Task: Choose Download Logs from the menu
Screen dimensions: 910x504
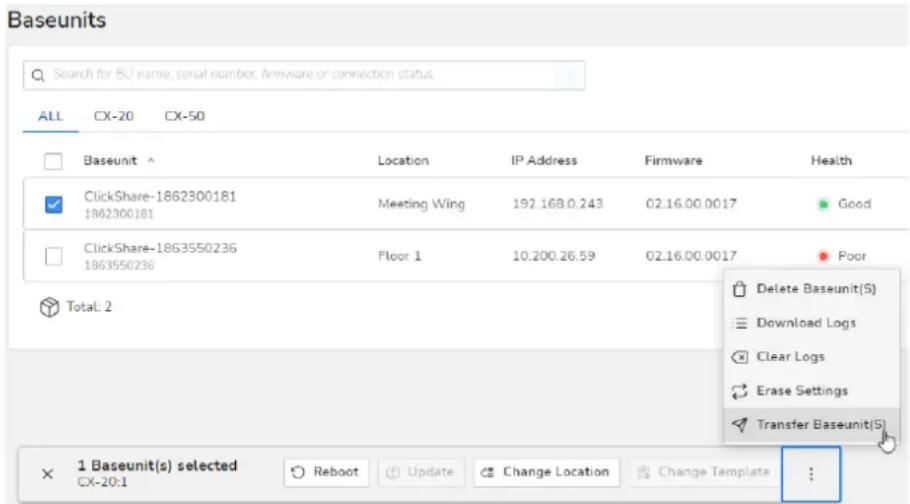Action: (811, 323)
